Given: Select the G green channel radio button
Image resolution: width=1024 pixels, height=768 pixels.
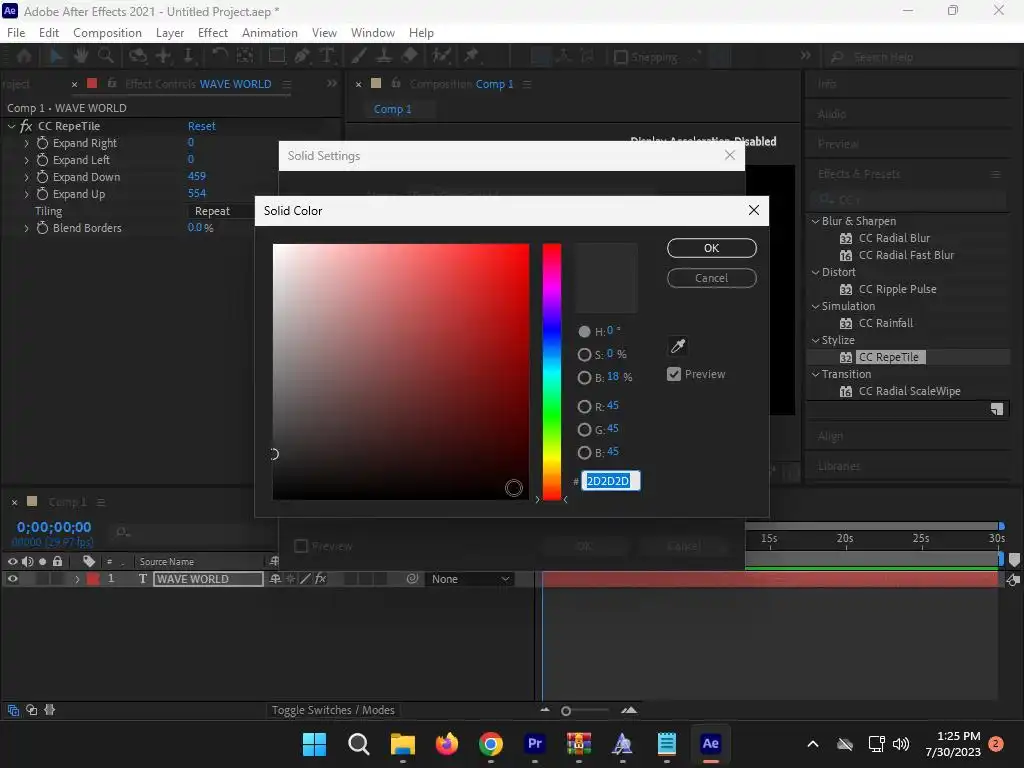Looking at the screenshot, I should coord(584,429).
